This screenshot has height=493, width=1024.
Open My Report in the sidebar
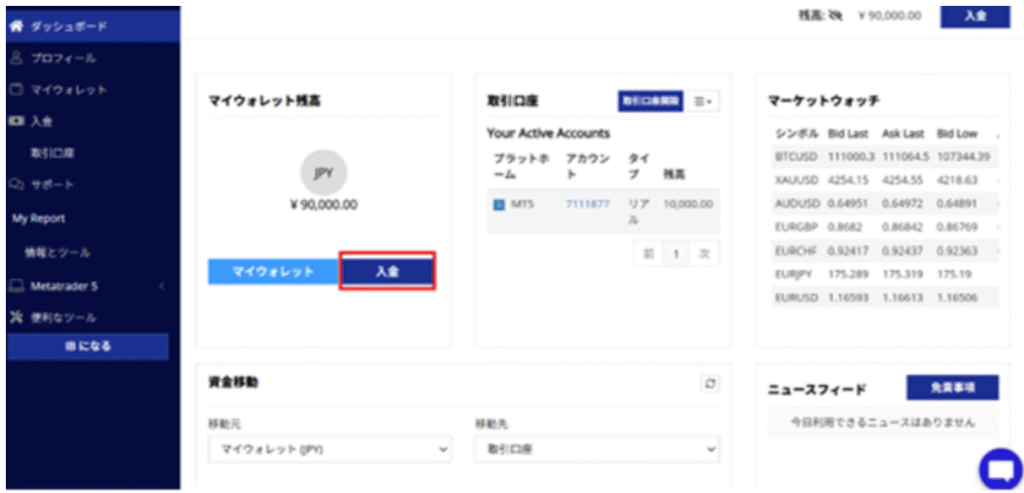click(38, 218)
